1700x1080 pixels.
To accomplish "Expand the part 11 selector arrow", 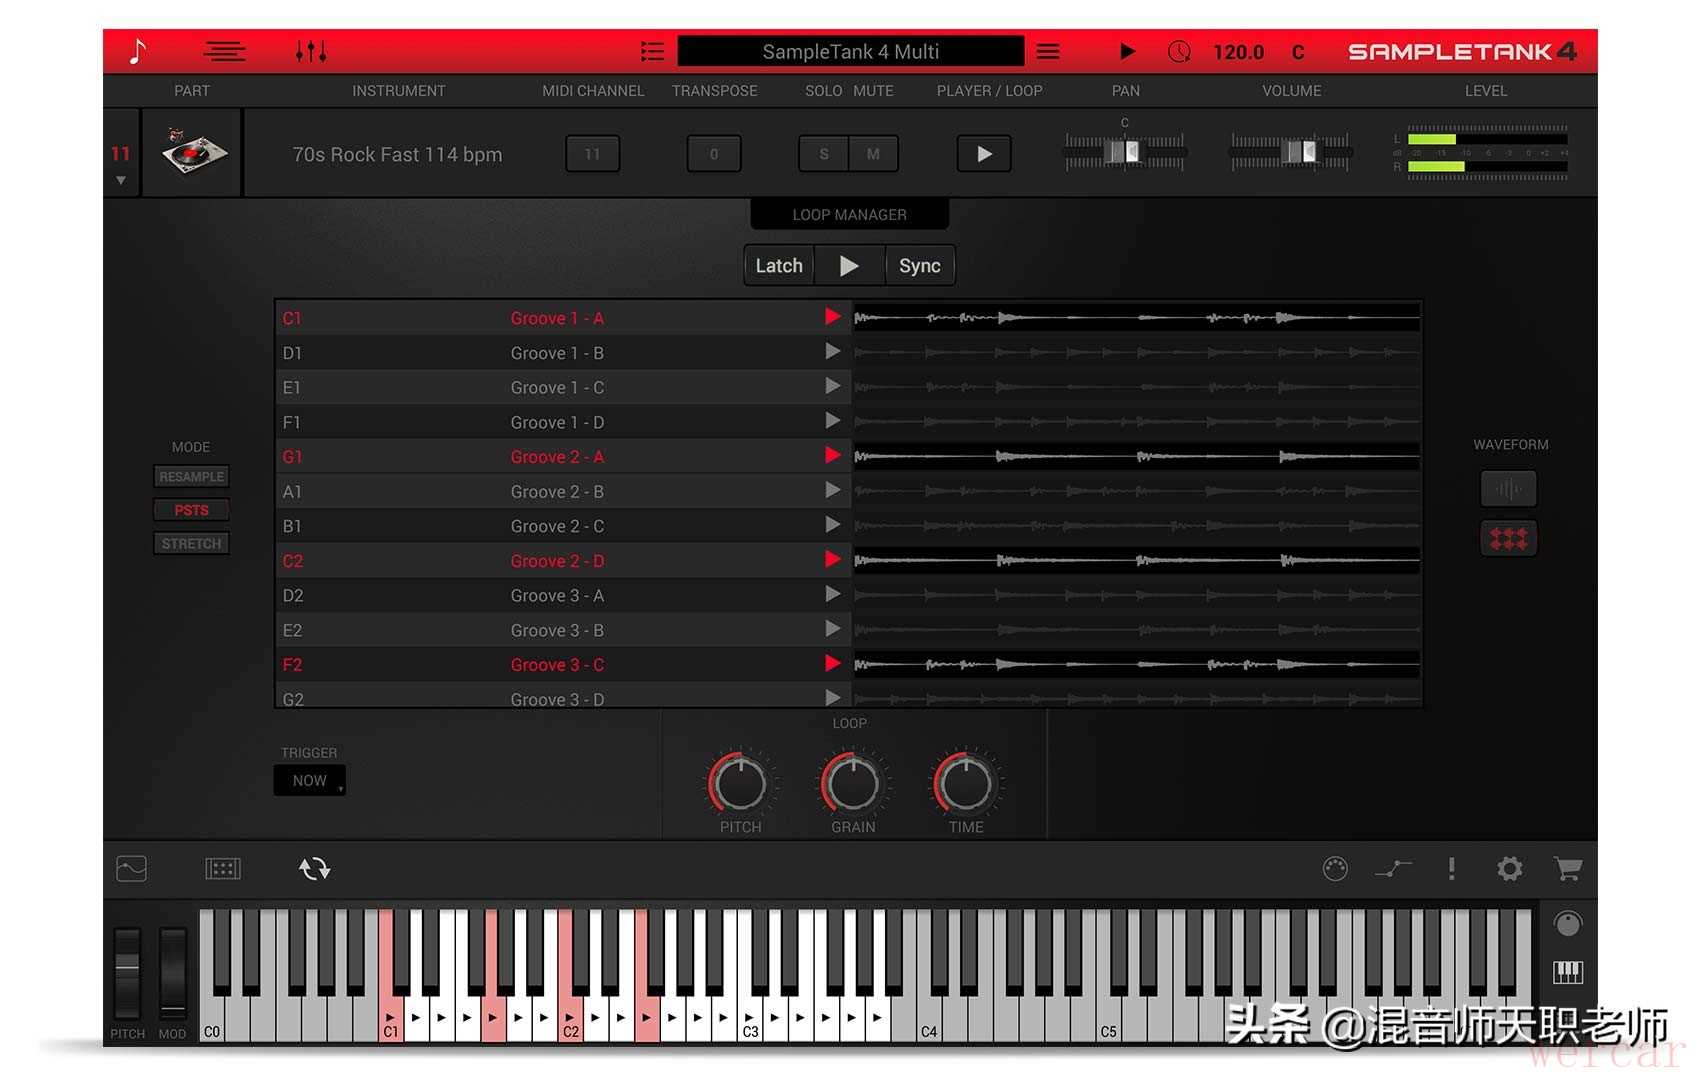I will point(121,181).
